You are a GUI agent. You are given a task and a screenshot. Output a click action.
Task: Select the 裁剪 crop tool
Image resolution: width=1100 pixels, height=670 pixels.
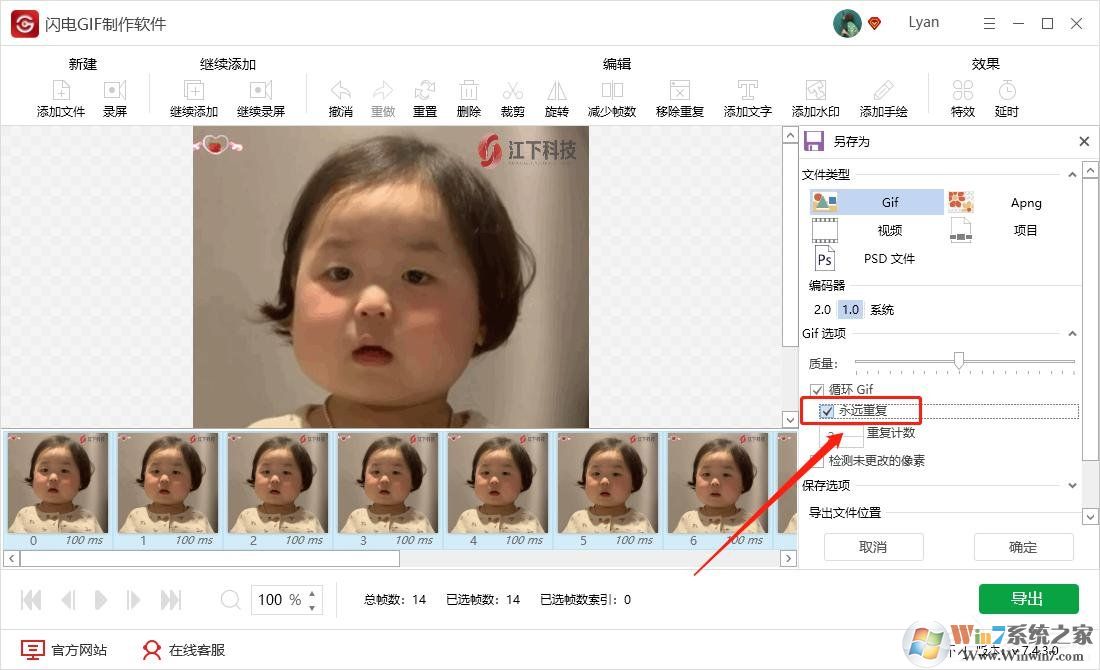512,96
